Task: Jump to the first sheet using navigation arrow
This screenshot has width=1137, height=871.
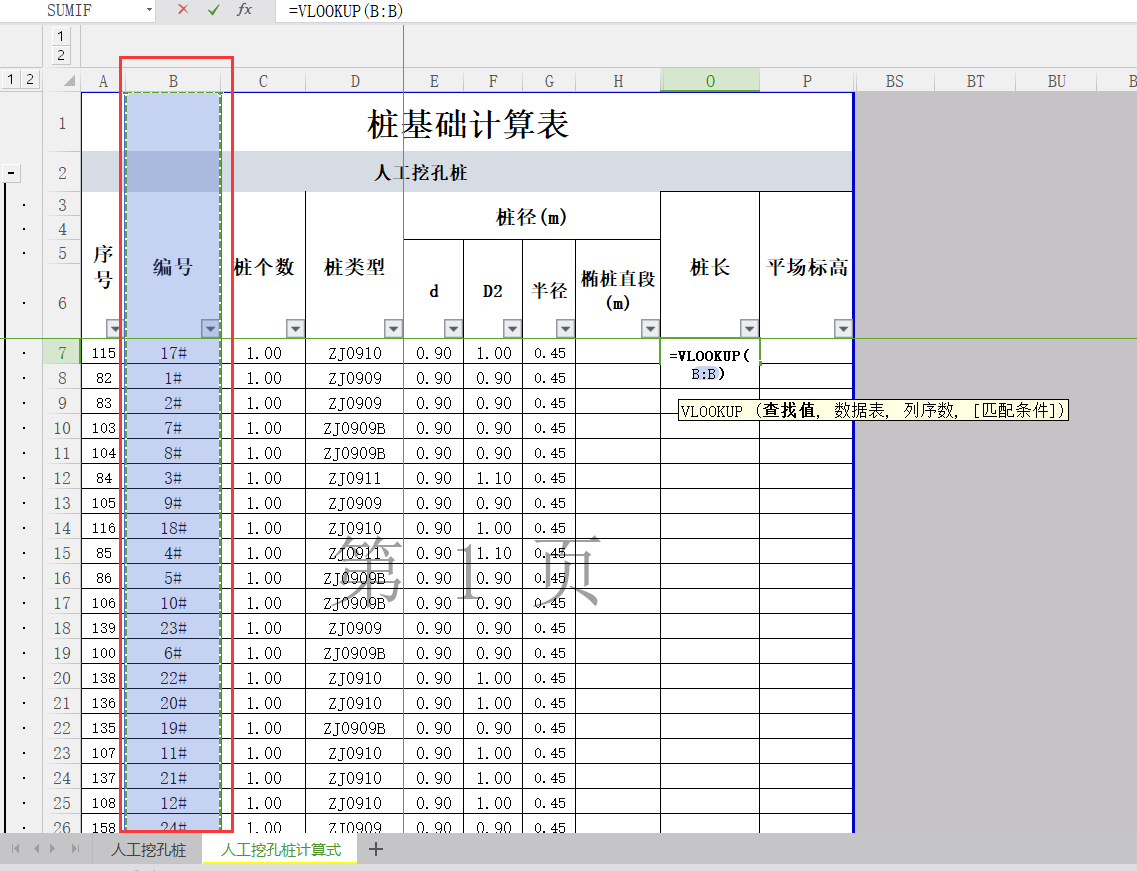Action: click(15, 849)
